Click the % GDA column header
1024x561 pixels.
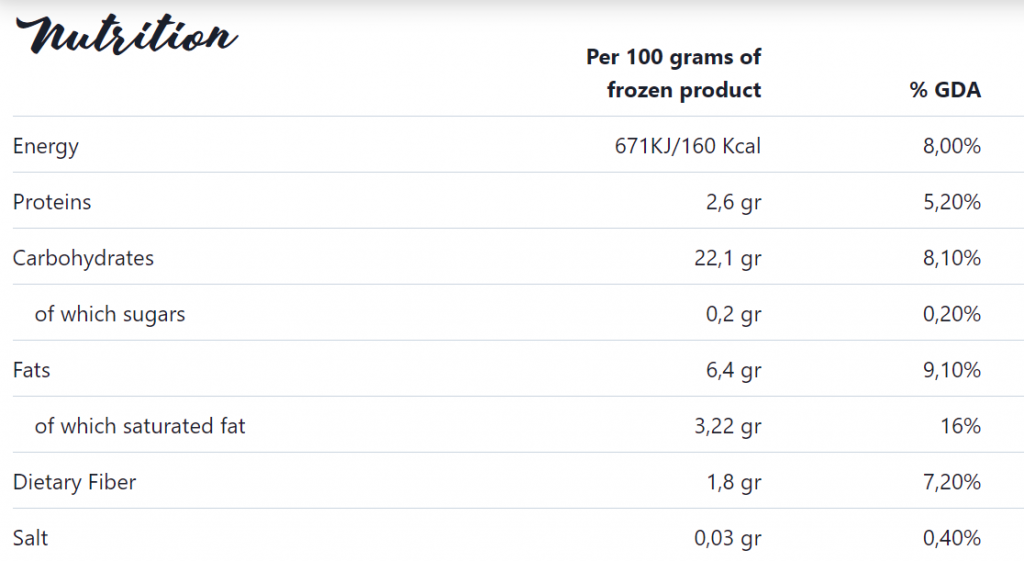pyautogui.click(x=945, y=89)
